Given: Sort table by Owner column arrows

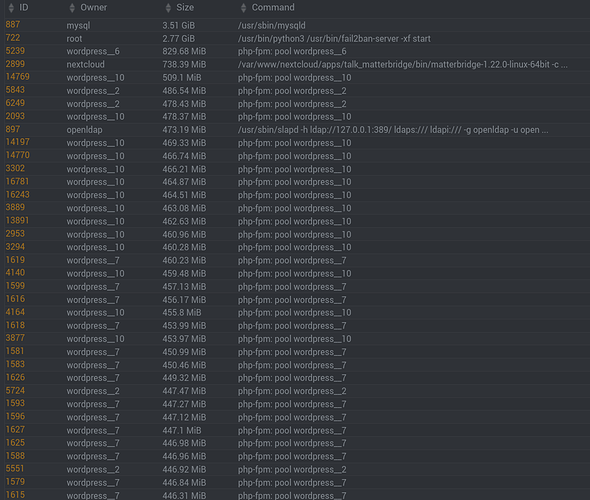Looking at the screenshot, I should click(x=72, y=8).
